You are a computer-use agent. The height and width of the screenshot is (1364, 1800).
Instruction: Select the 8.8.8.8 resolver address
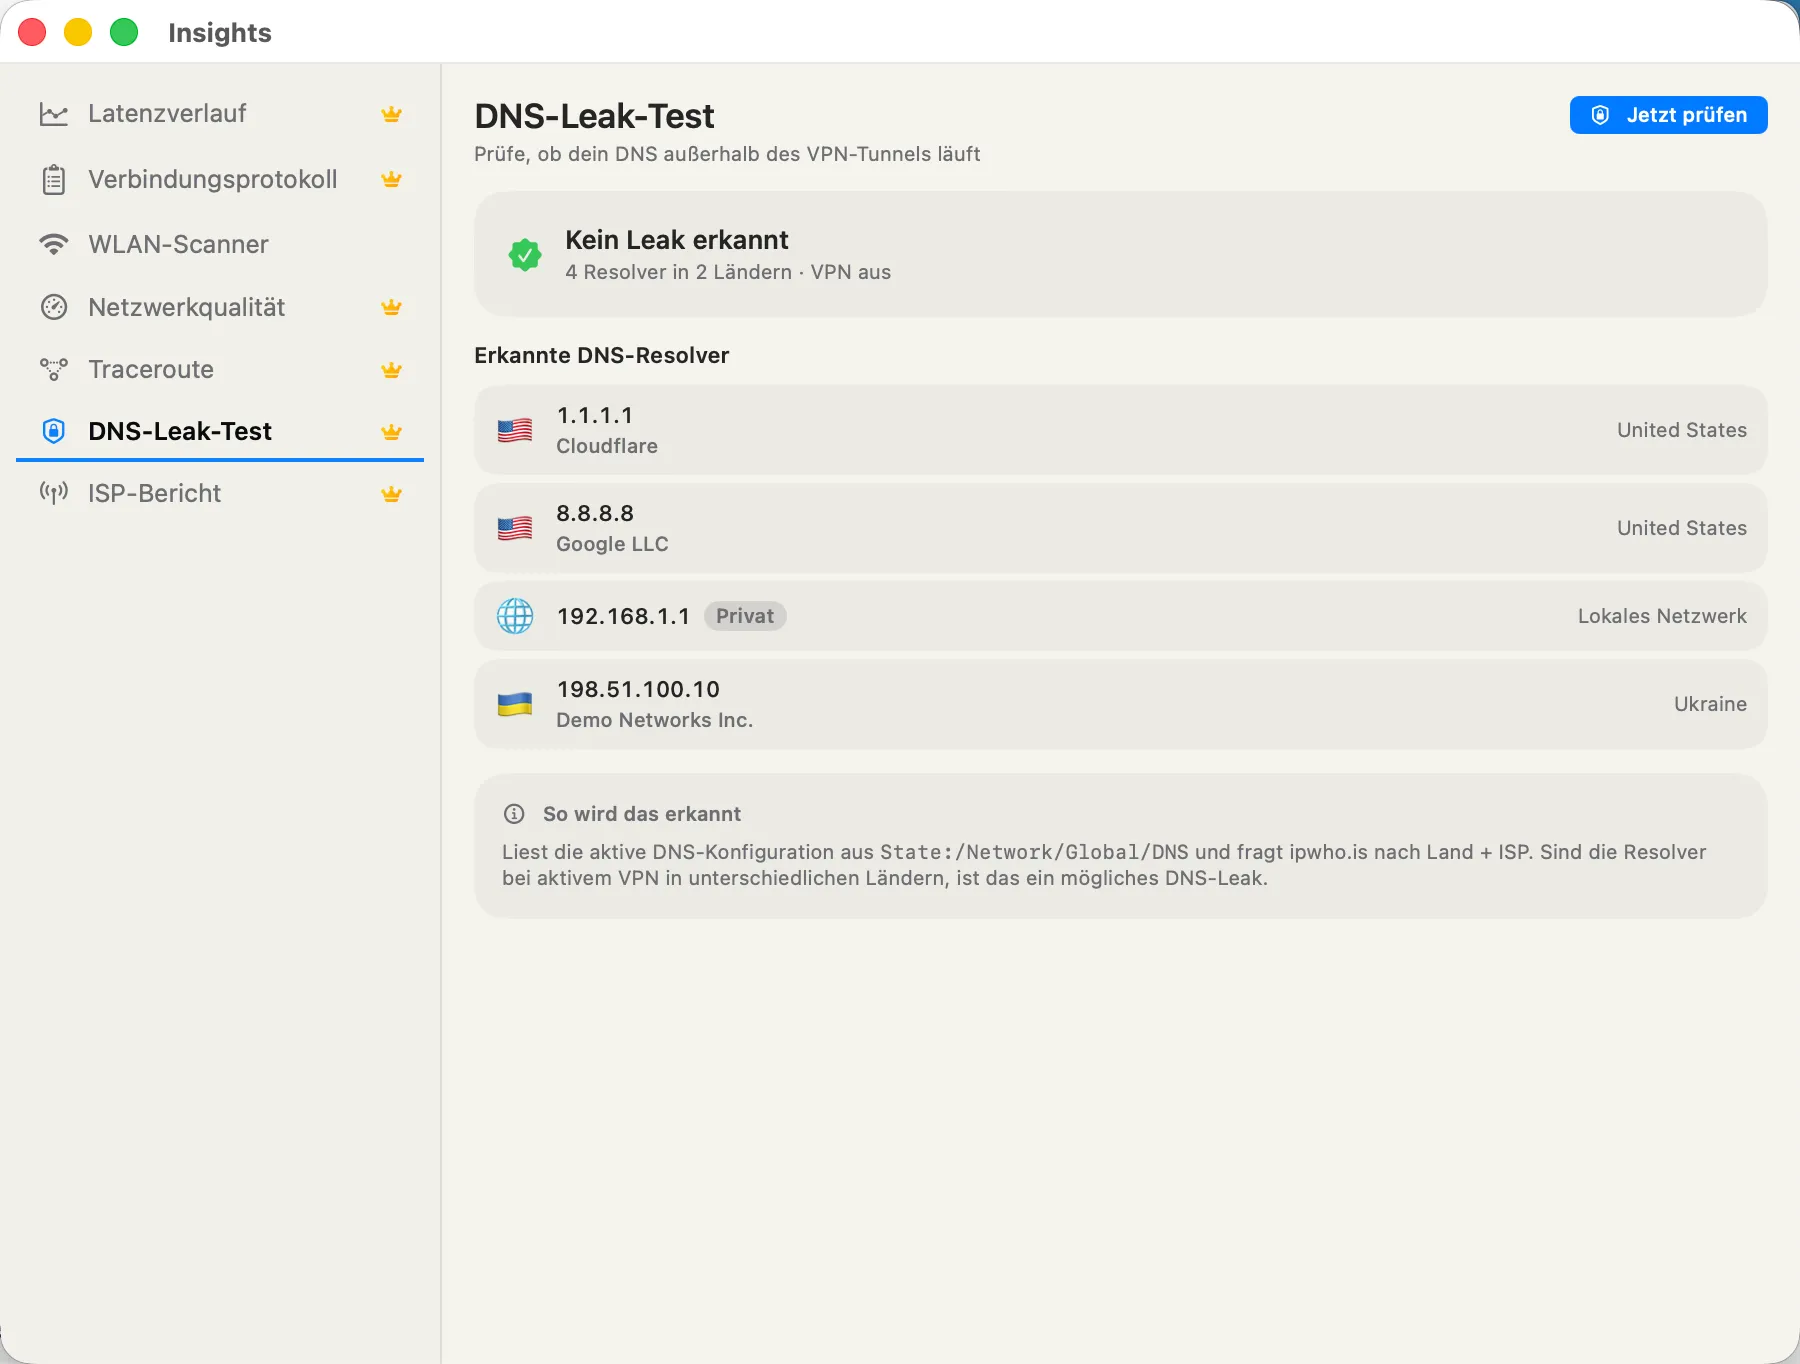pos(595,513)
